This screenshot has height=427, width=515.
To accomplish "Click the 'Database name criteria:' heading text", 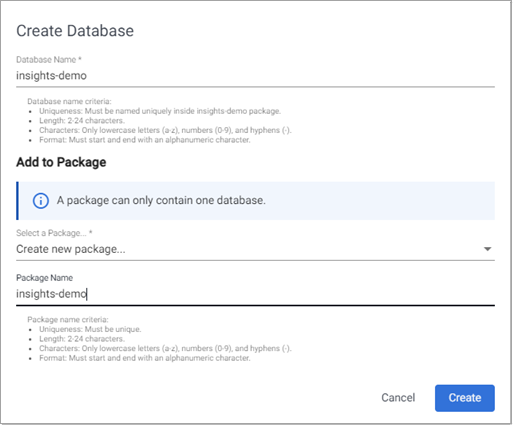I will [69, 101].
